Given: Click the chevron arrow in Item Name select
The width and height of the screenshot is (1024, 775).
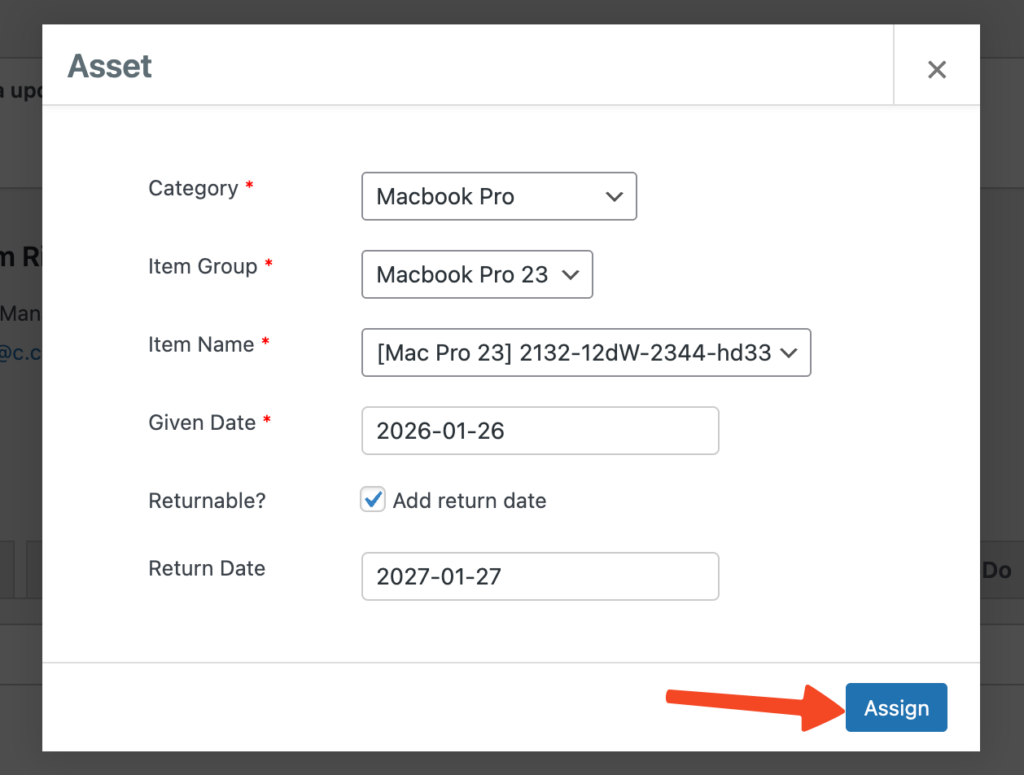Looking at the screenshot, I should click(788, 353).
